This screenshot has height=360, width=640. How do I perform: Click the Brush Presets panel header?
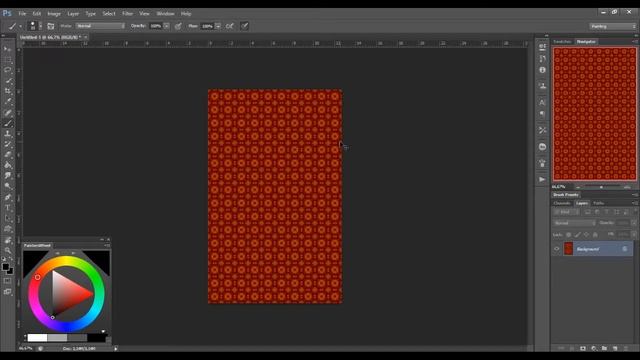point(566,195)
